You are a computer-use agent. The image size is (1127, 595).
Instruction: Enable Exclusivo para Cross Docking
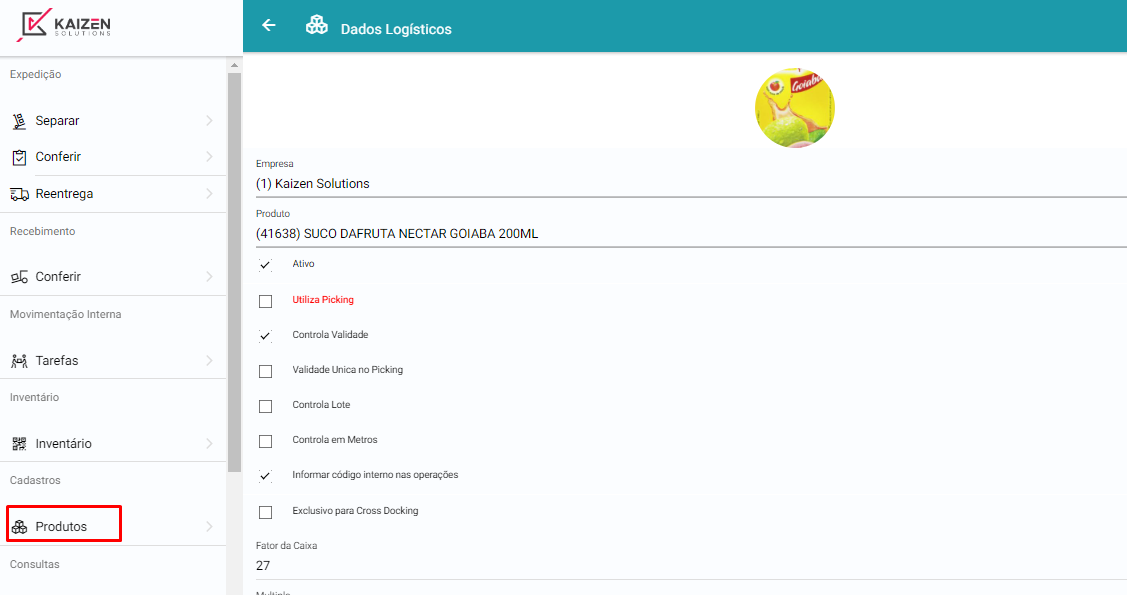click(265, 512)
